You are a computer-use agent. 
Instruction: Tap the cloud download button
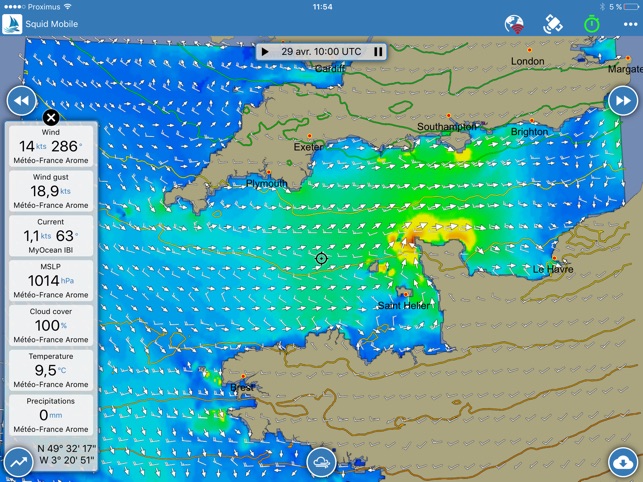[x=623, y=462]
